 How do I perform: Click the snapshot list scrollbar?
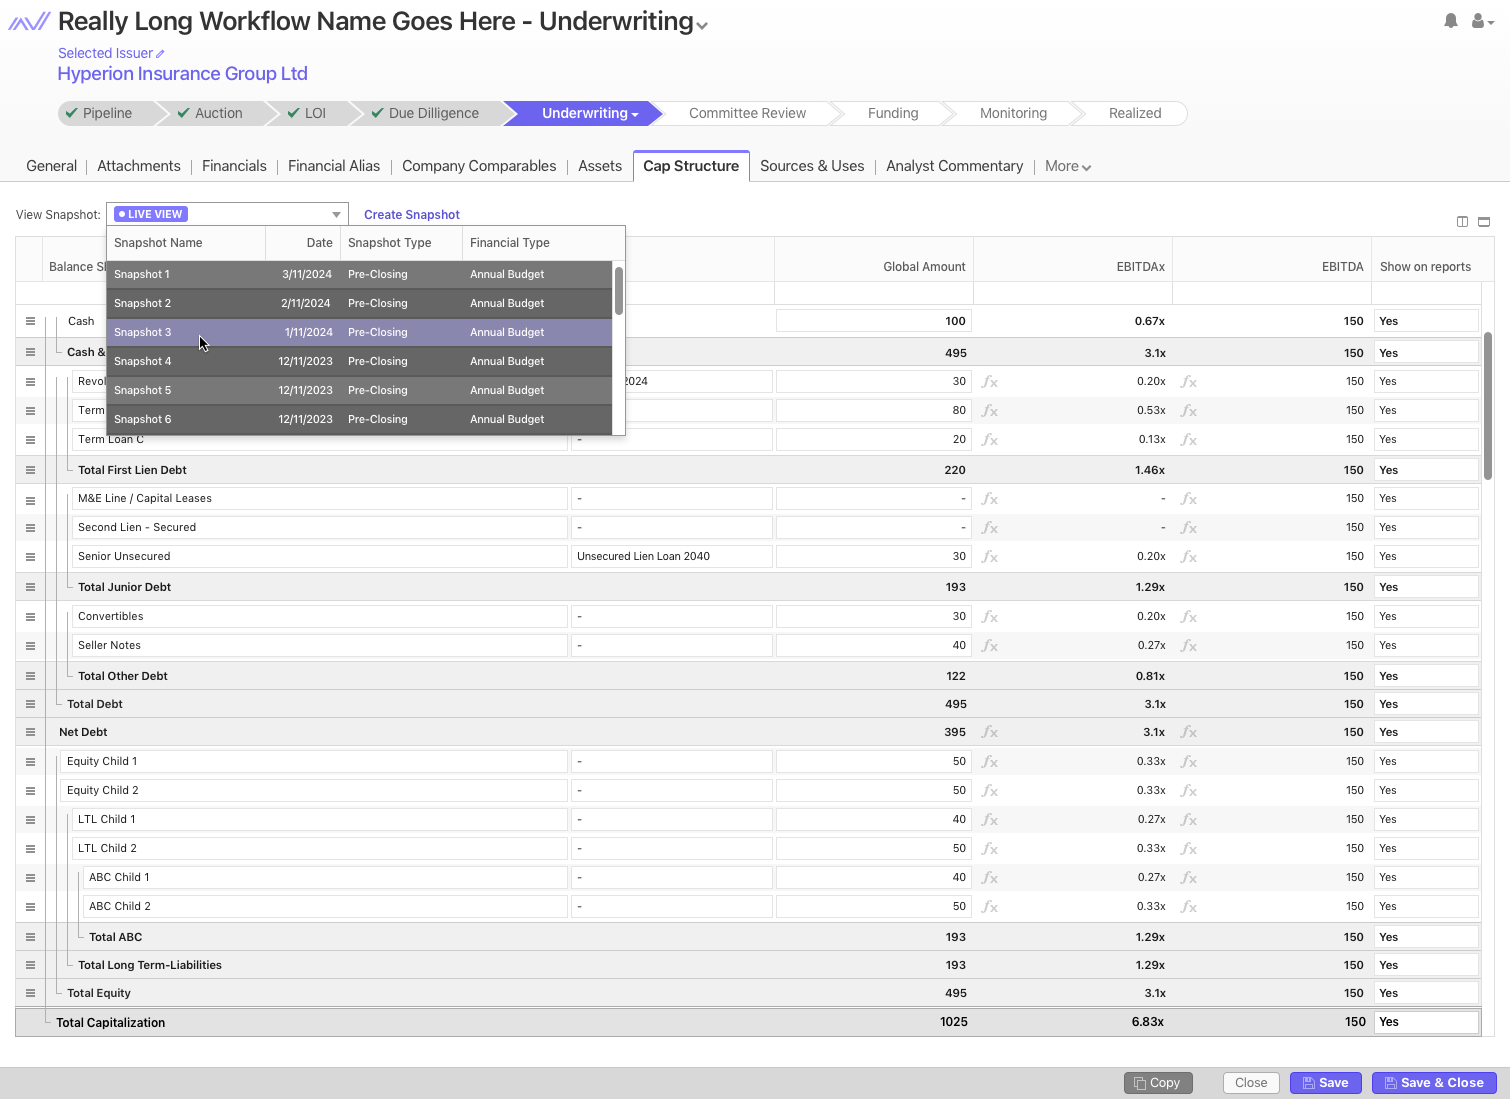(619, 291)
